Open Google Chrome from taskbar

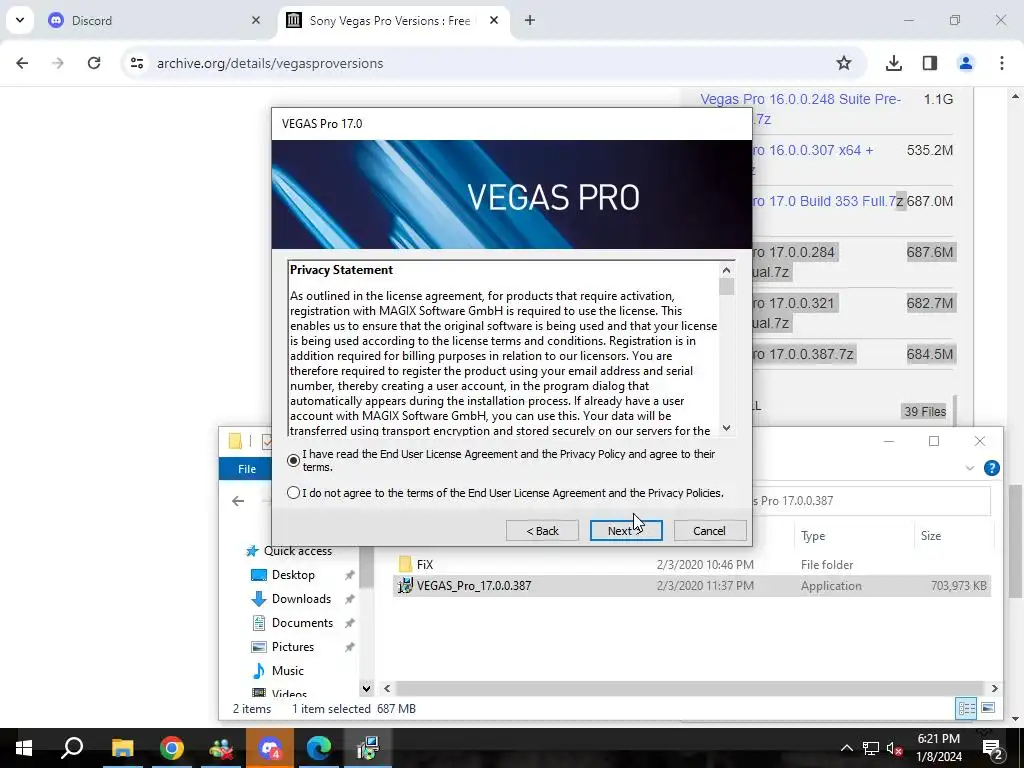171,748
